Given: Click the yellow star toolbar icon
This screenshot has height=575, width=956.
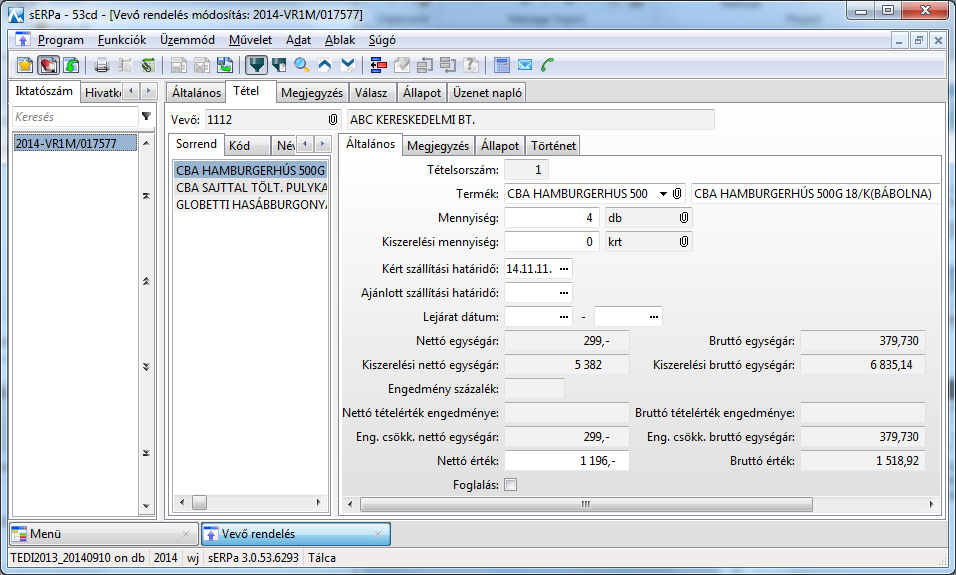Looking at the screenshot, I should pyautogui.click(x=25, y=65).
